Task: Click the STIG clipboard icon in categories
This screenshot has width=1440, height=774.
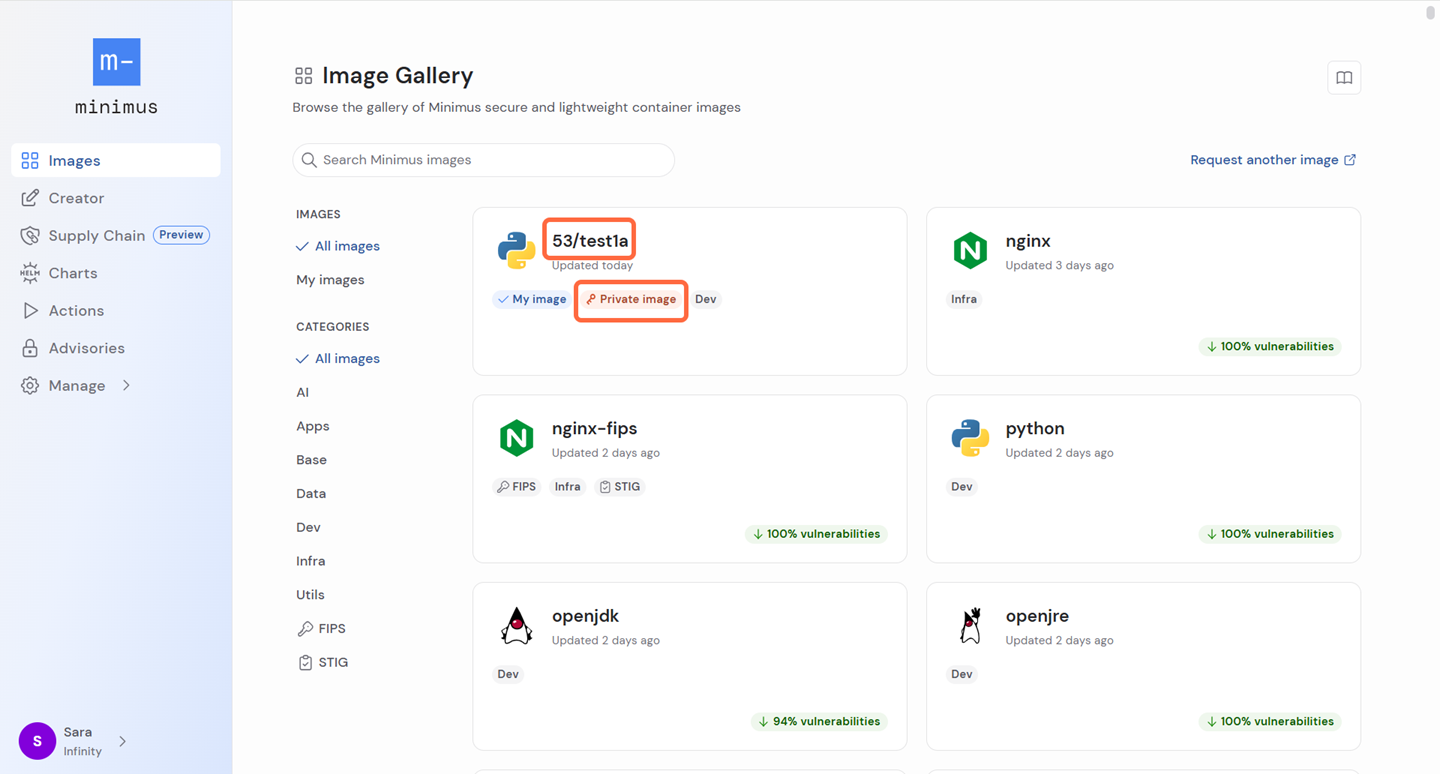Action: tap(305, 662)
